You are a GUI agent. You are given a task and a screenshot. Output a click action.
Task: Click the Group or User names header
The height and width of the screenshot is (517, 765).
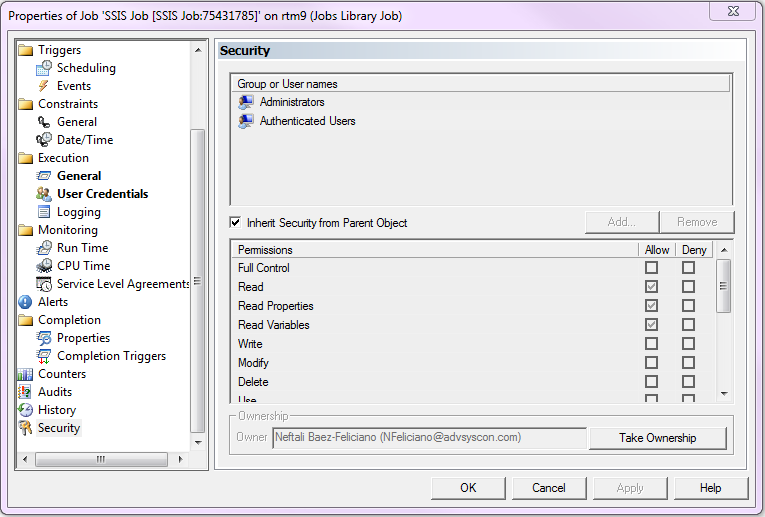tap(481, 84)
